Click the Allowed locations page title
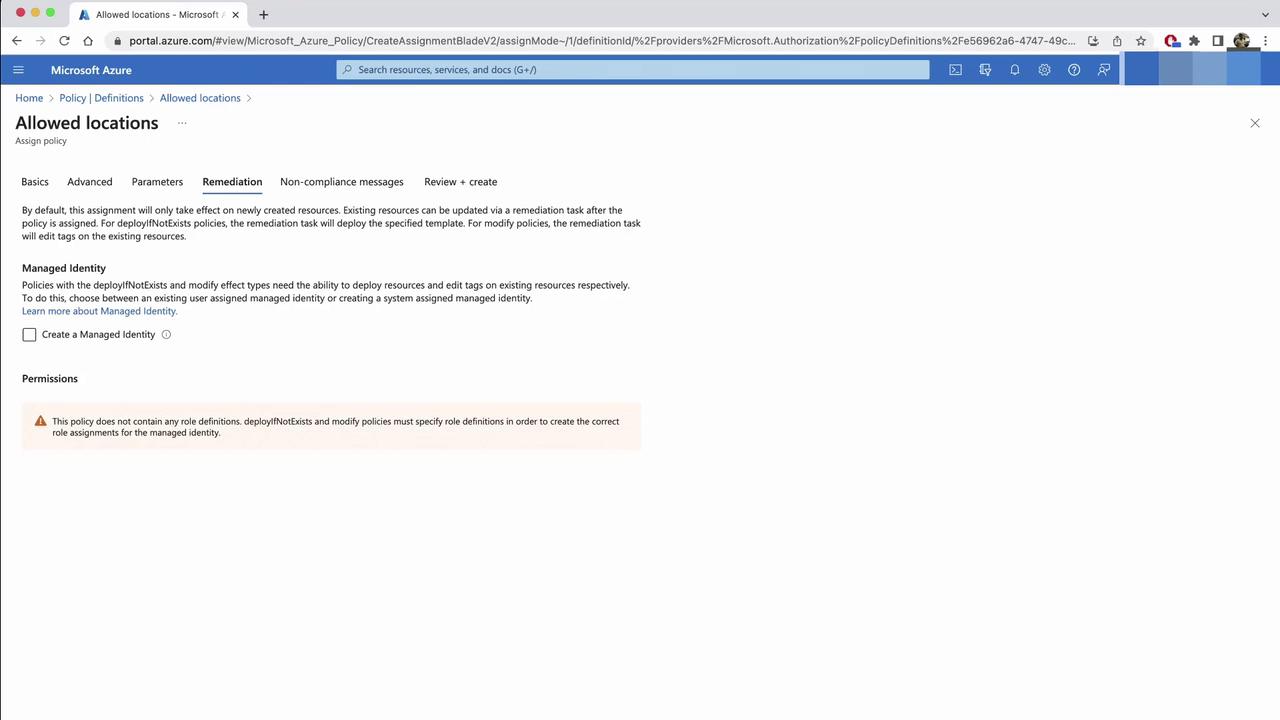Viewport: 1280px width, 720px height. point(87,123)
